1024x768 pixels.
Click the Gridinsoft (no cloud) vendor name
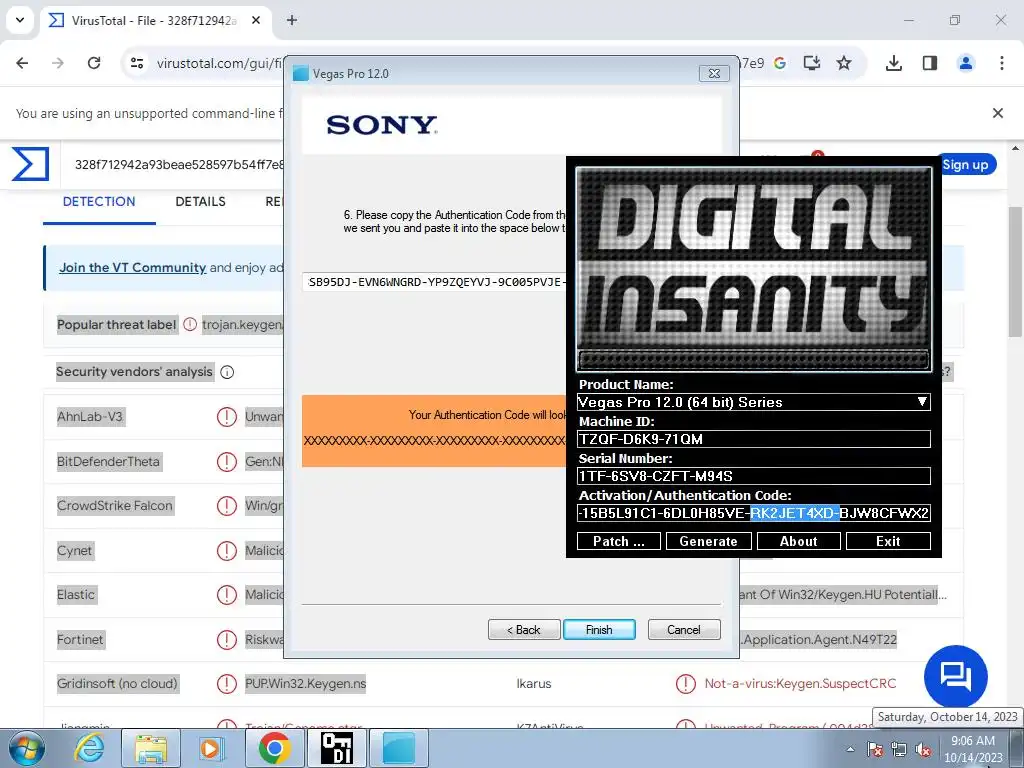pos(118,684)
